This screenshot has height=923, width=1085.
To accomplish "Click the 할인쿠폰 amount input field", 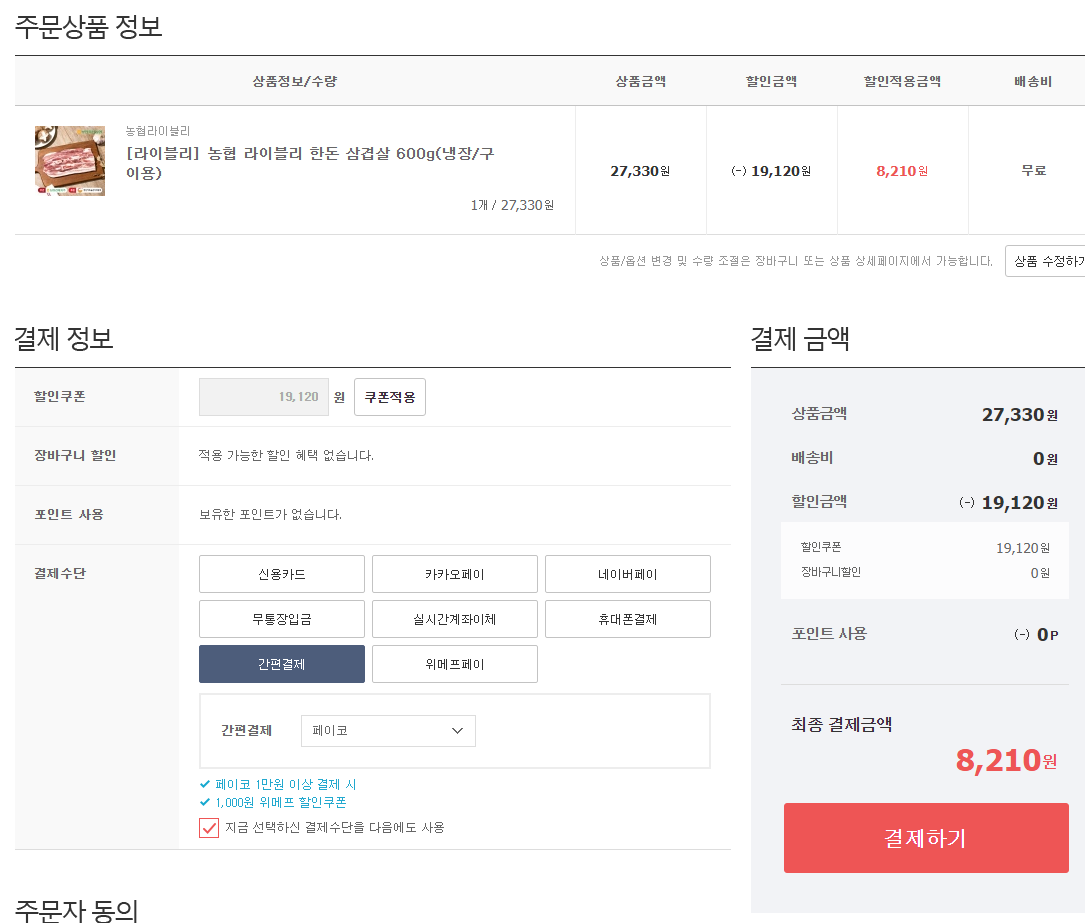I will (x=264, y=397).
